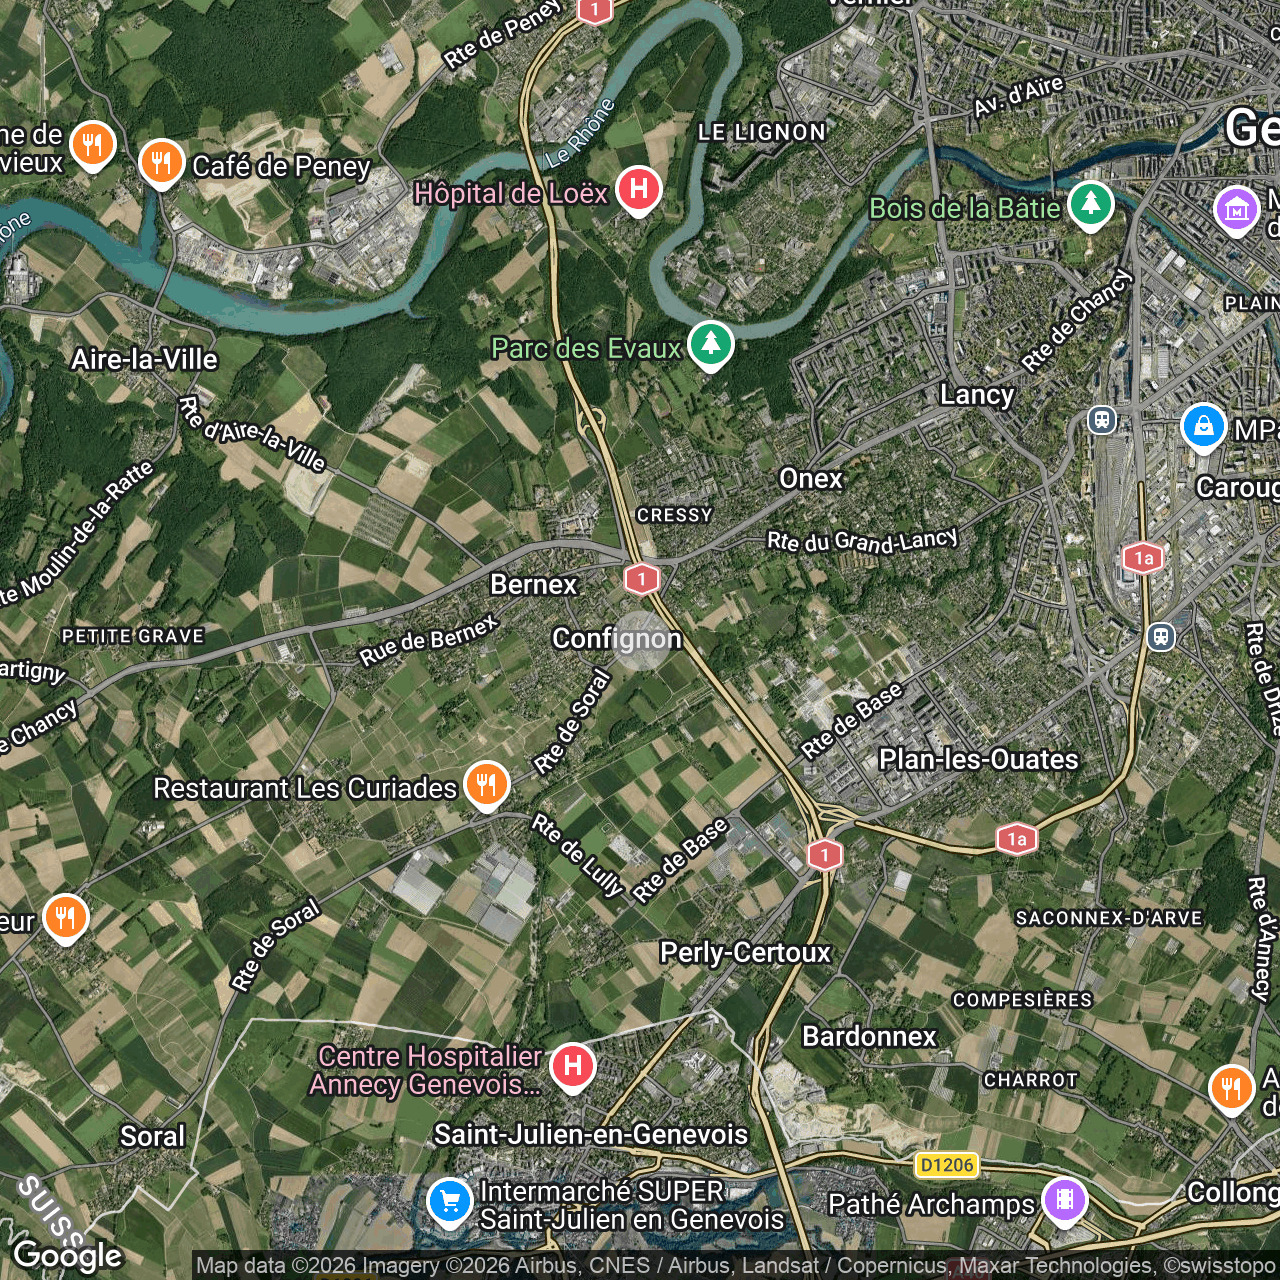Click the train station icon near Lancy

pos(1102,420)
